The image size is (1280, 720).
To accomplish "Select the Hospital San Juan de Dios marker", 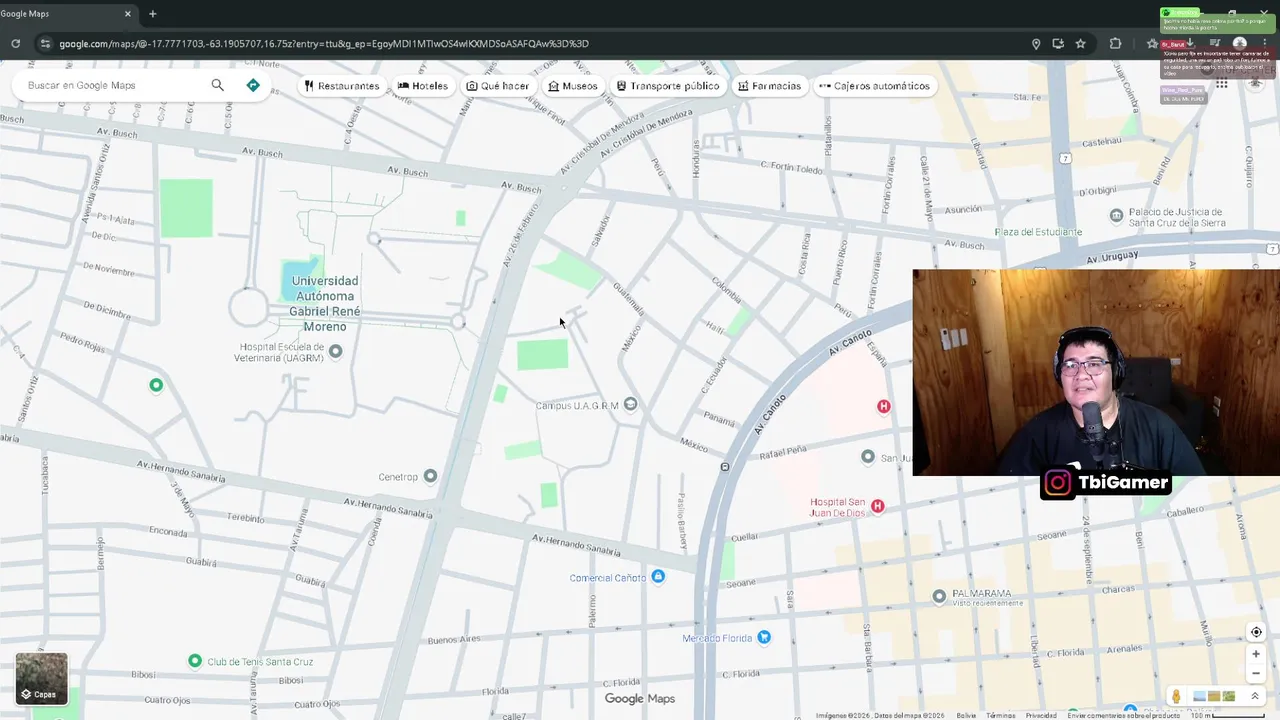I will coord(877,506).
